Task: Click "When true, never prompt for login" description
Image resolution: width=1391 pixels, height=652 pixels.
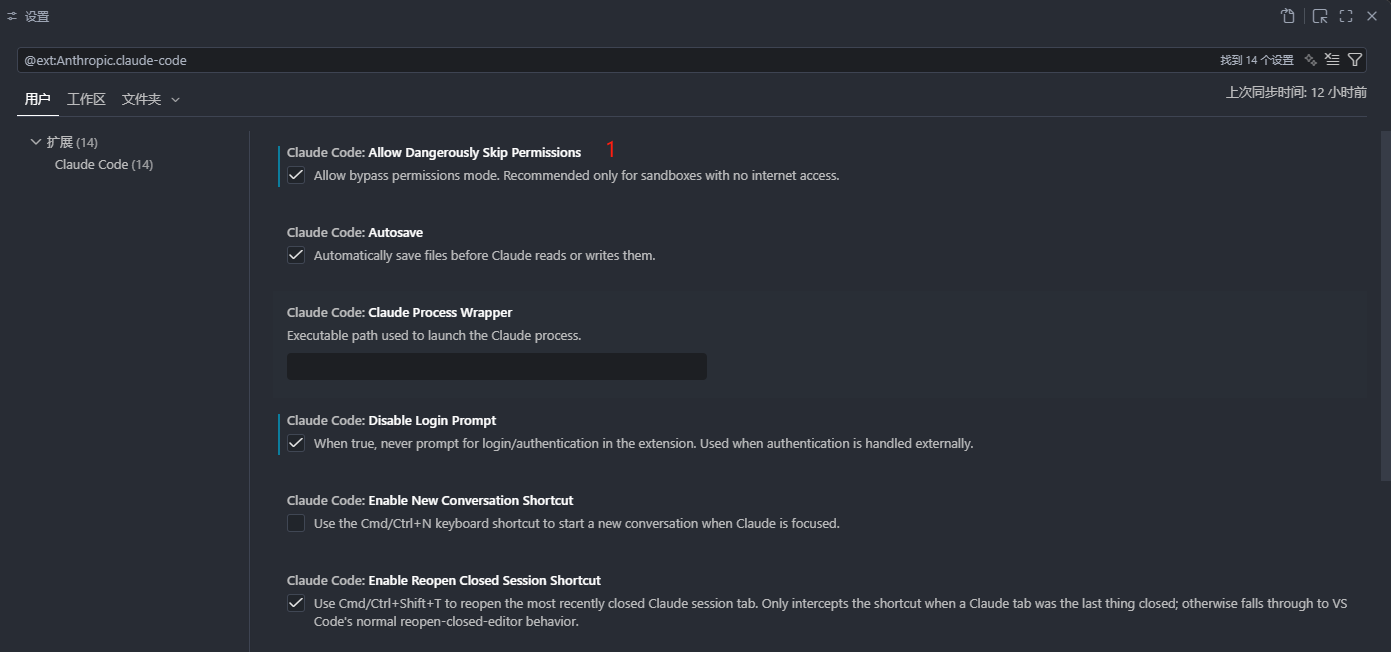Action: click(644, 443)
